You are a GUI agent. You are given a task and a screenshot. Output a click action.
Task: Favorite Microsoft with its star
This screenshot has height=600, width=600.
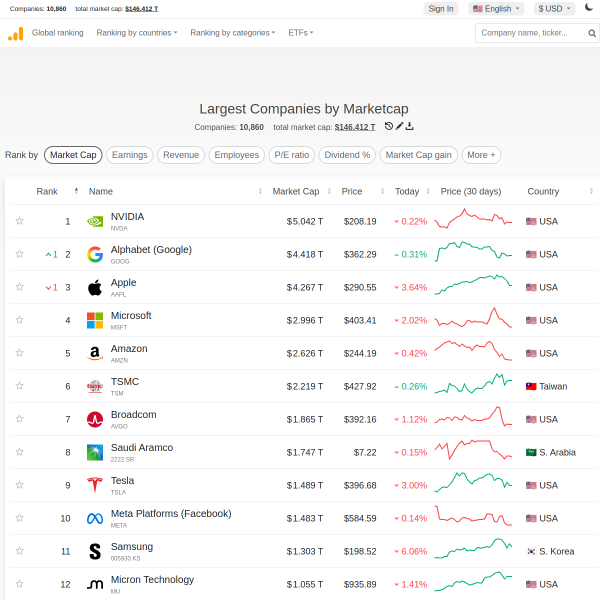(20, 320)
